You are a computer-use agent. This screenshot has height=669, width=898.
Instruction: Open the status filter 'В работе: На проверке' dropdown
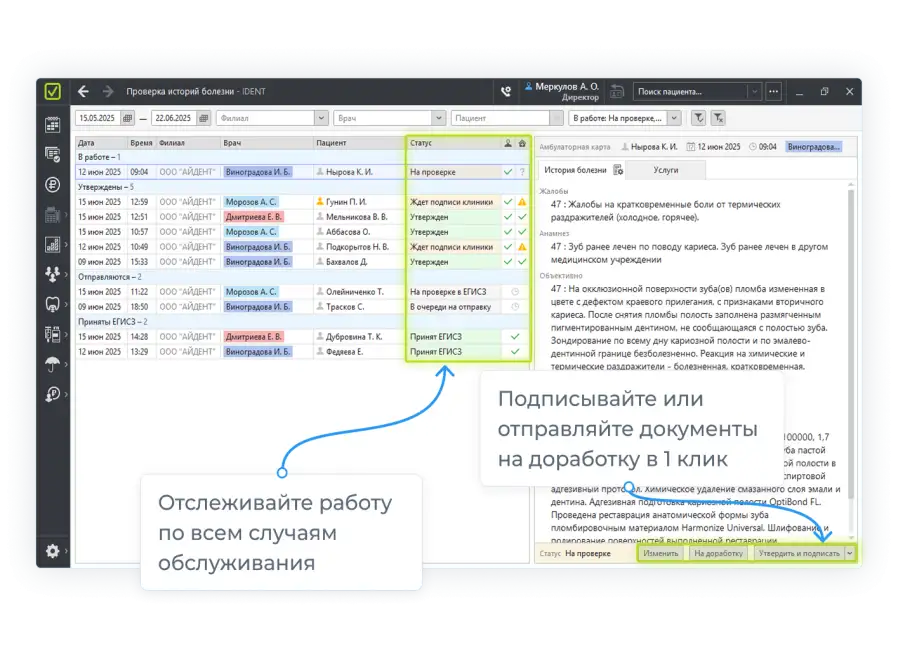pos(673,118)
